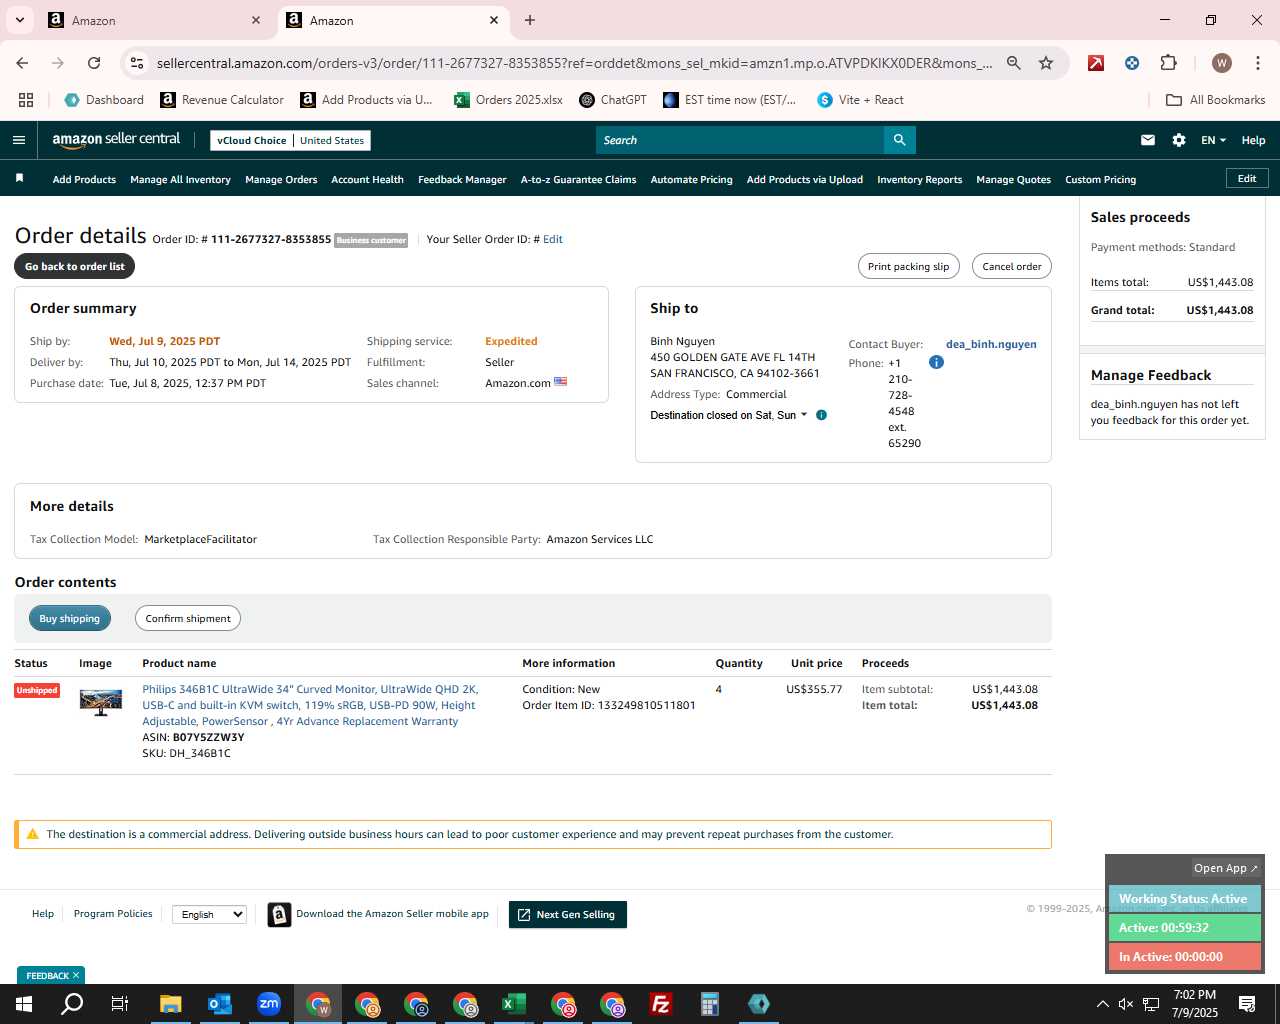Open the bookmarks apps grid icon
The image size is (1280, 1024).
click(26, 100)
